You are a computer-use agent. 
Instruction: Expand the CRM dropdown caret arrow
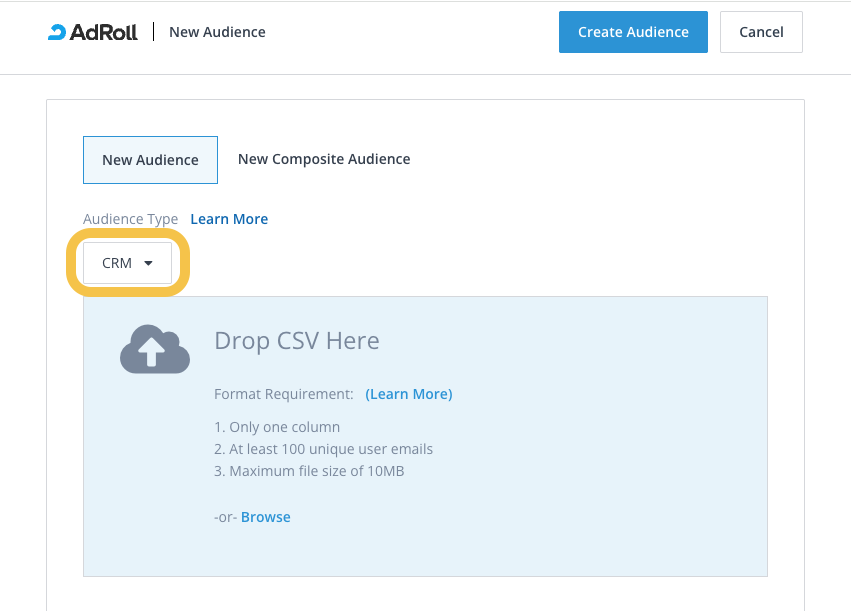149,264
